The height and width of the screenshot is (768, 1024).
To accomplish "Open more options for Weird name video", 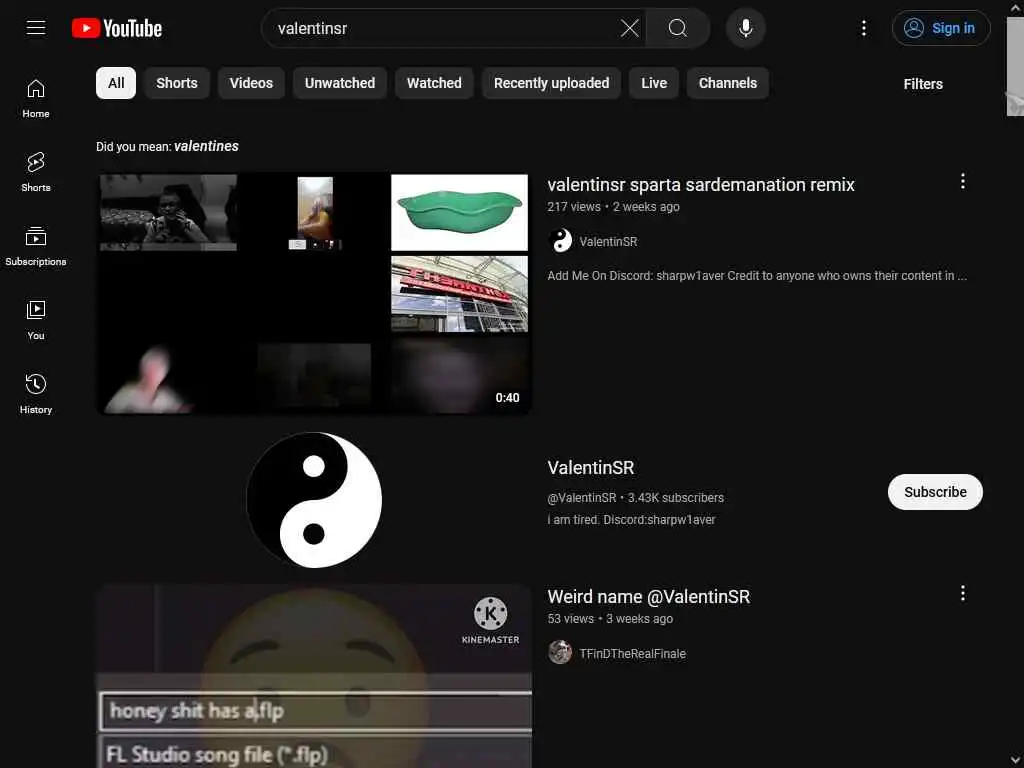I will tap(963, 593).
